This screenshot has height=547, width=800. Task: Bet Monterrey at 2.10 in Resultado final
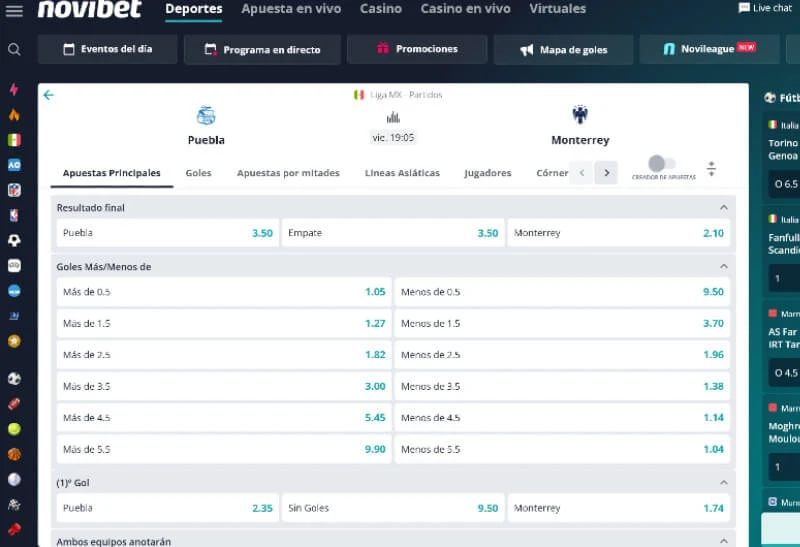(618, 233)
